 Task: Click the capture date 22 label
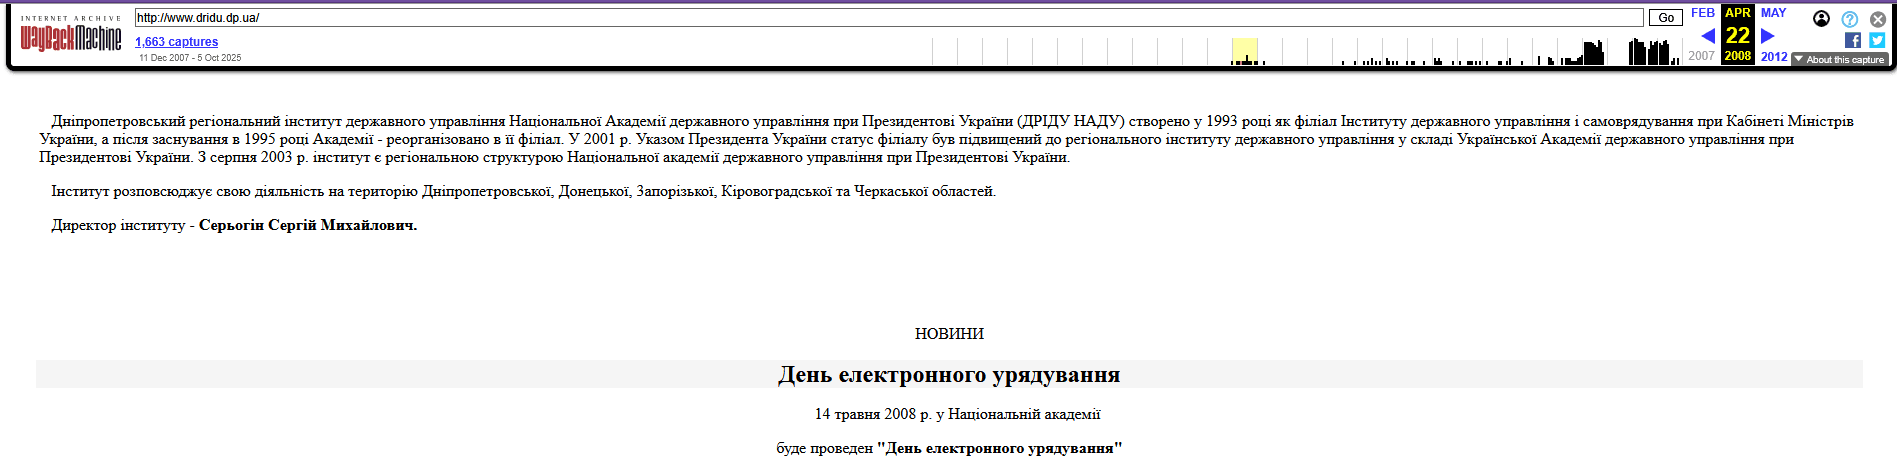[x=1738, y=35]
